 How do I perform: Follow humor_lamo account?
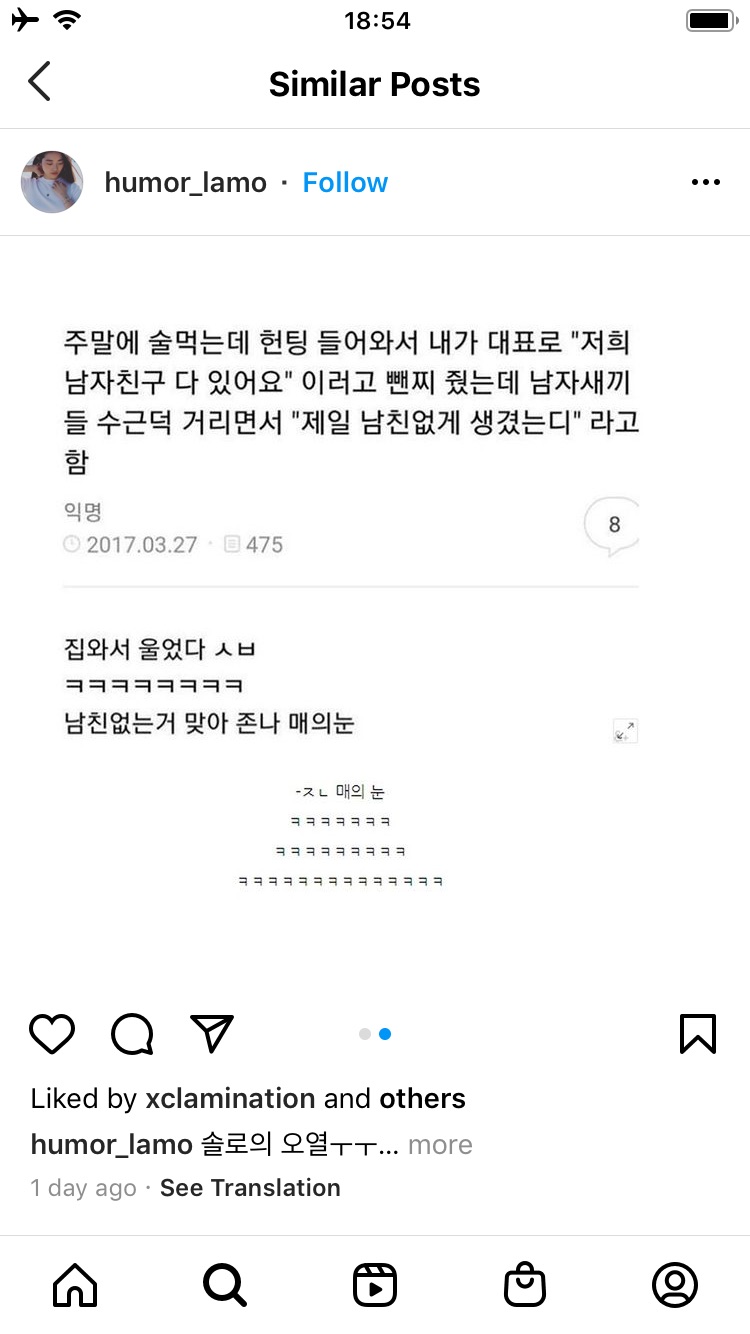coord(345,182)
